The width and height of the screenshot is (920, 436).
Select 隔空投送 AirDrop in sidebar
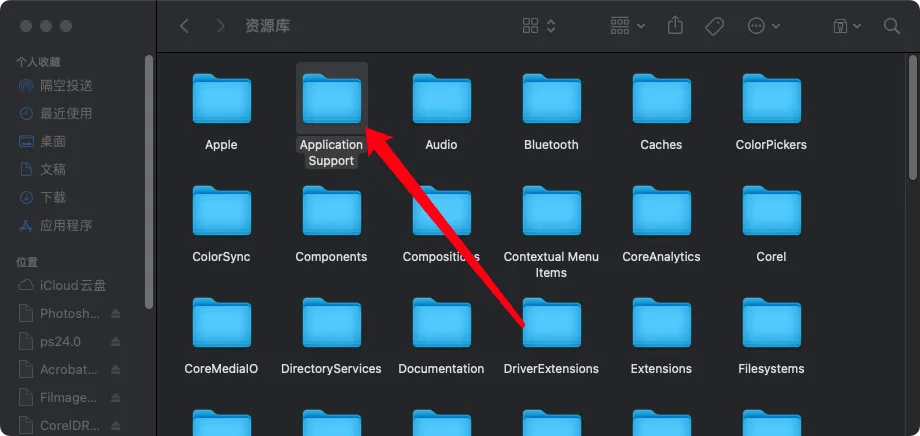[x=66, y=86]
